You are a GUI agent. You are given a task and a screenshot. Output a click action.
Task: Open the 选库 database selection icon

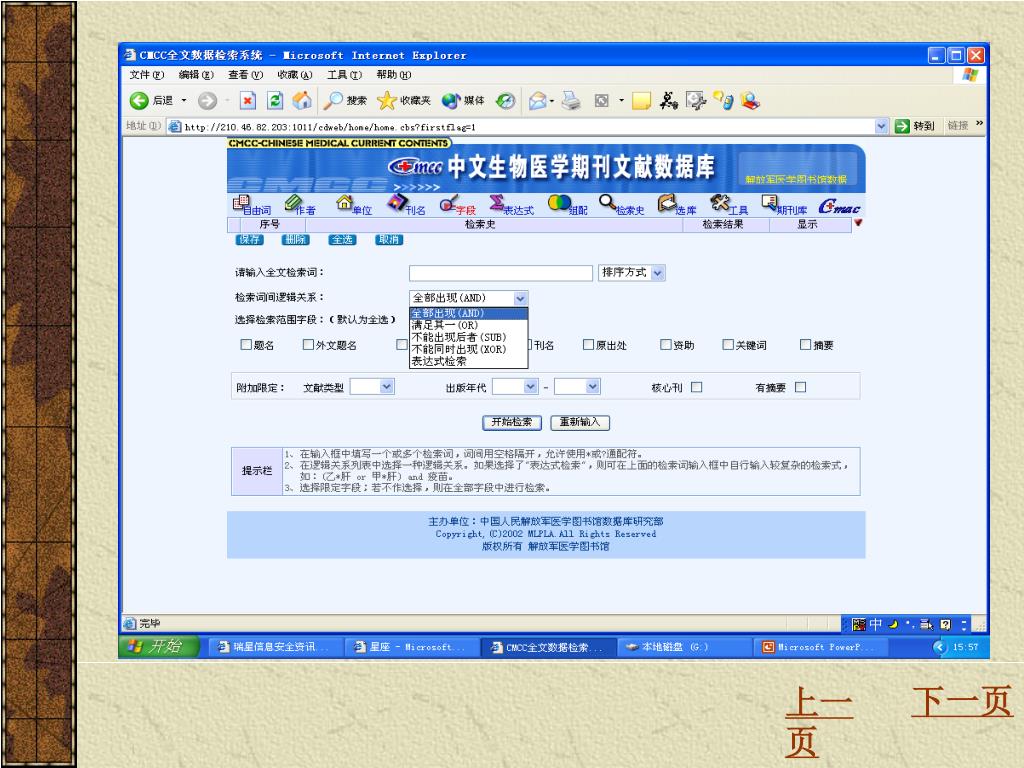tap(677, 205)
